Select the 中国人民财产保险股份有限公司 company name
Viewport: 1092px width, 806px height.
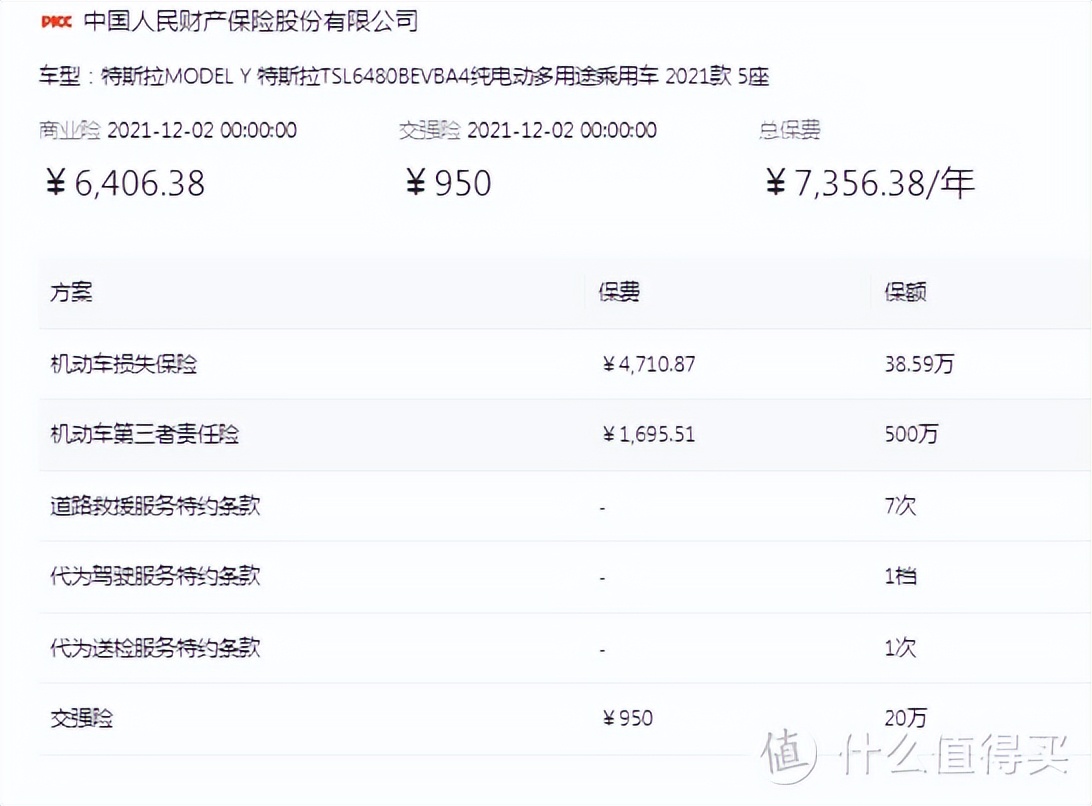tap(252, 20)
